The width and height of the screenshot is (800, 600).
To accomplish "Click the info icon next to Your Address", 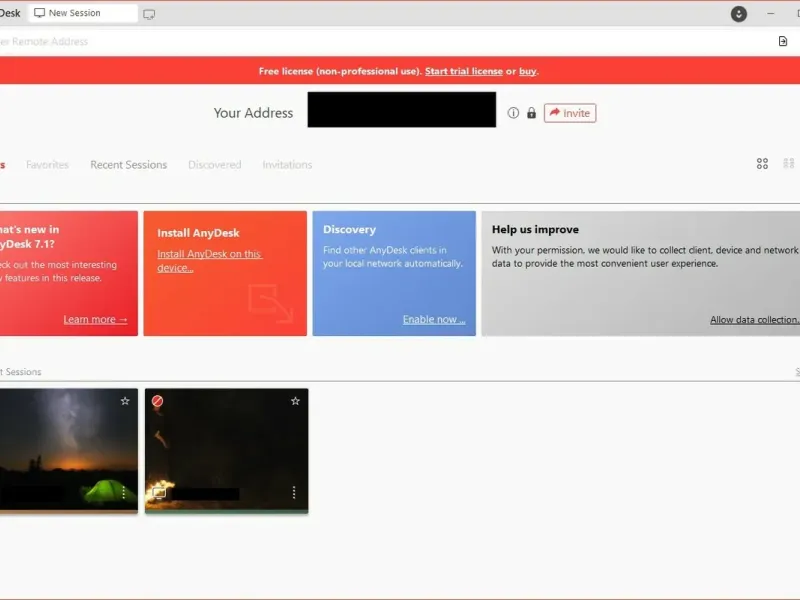I will pyautogui.click(x=513, y=113).
